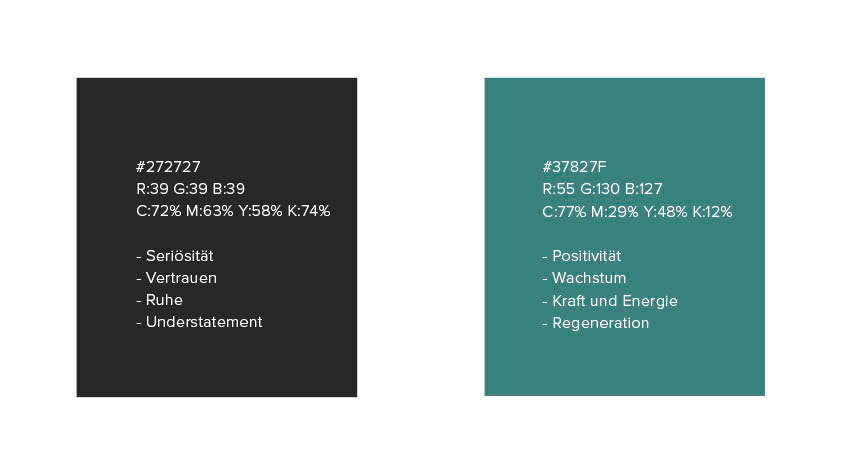Click the dark charcoal color swatch
The height and width of the screenshot is (473, 842).
[216, 237]
